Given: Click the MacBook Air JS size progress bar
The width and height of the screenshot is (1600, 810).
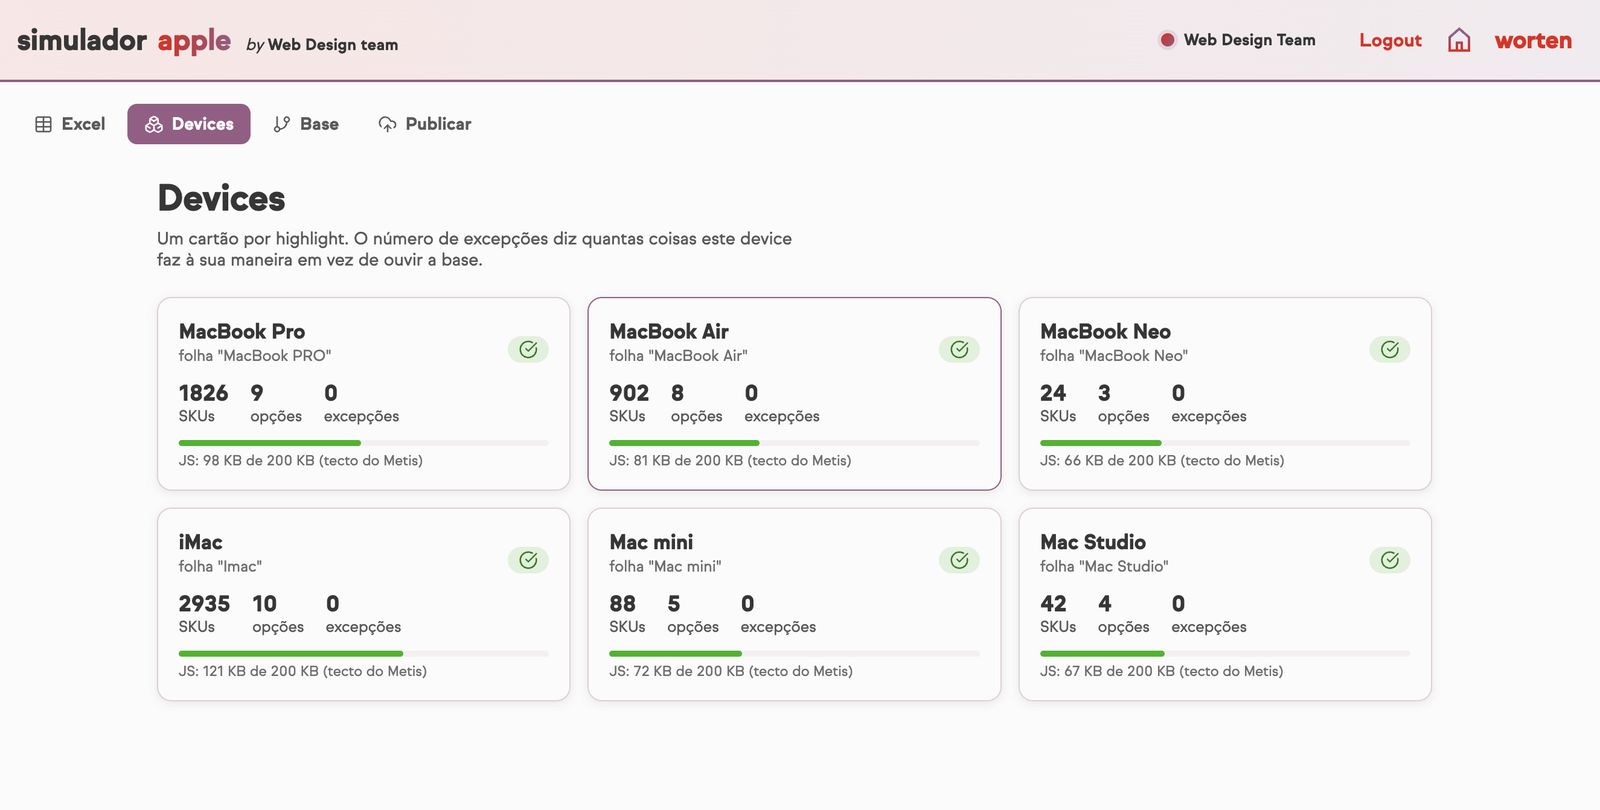Looking at the screenshot, I should point(794,443).
